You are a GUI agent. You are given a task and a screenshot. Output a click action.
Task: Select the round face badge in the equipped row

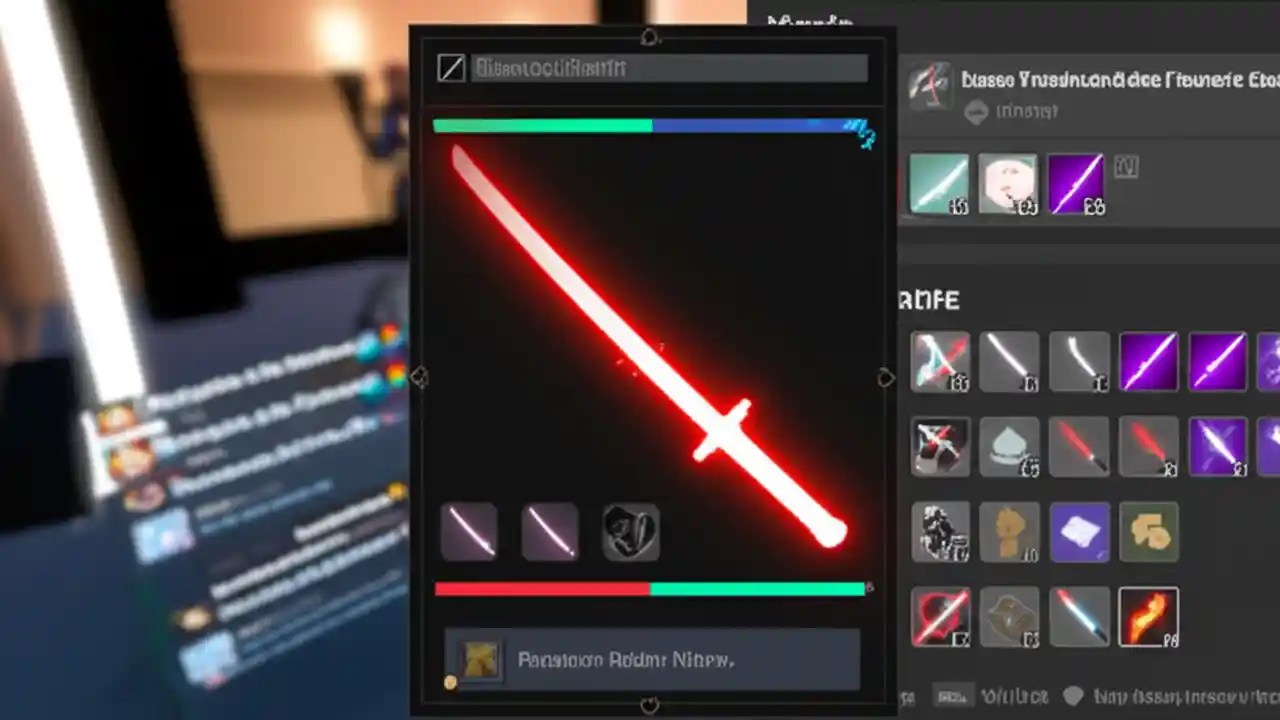(1010, 182)
